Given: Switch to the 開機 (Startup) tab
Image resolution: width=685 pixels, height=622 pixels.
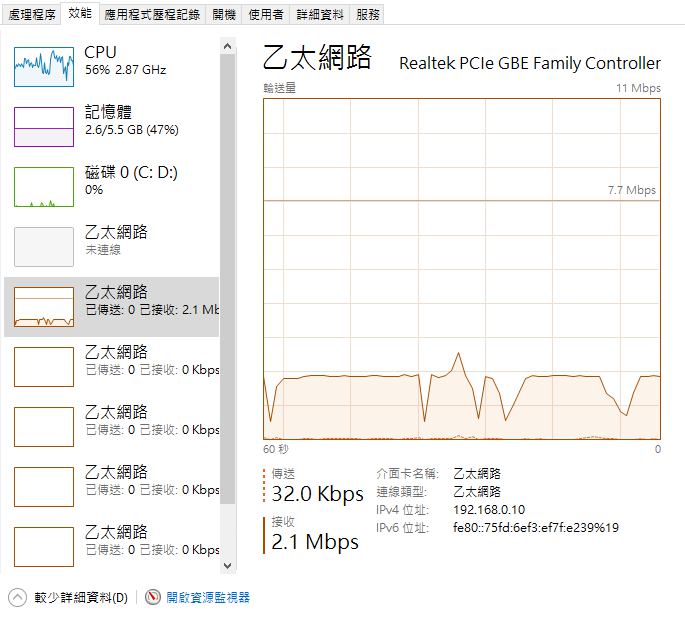Looking at the screenshot, I should point(225,15).
